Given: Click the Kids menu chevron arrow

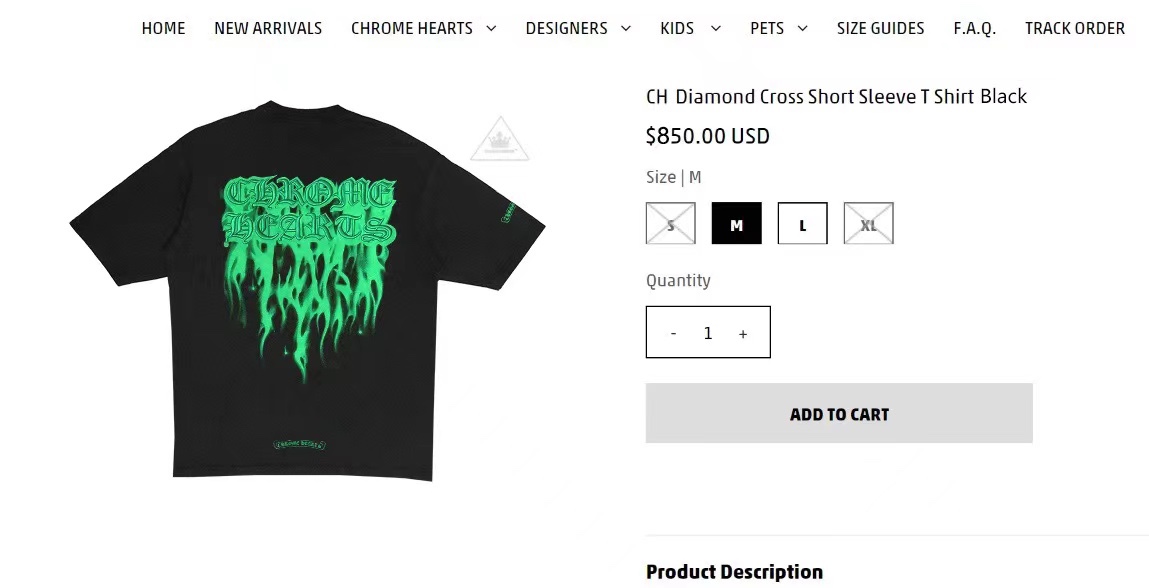Looking at the screenshot, I should tap(716, 29).
